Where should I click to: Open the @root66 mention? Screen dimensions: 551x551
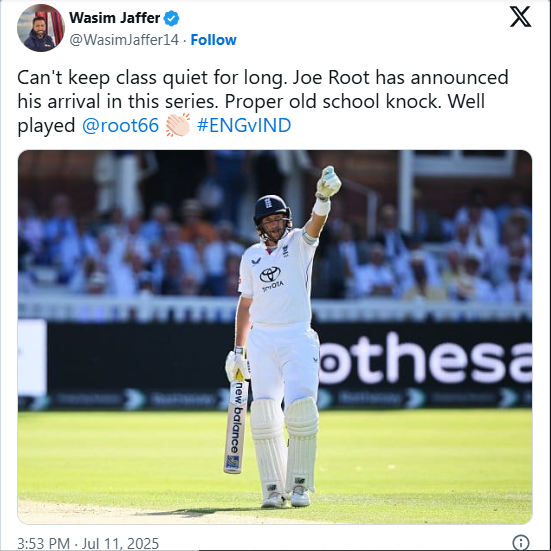120,125
